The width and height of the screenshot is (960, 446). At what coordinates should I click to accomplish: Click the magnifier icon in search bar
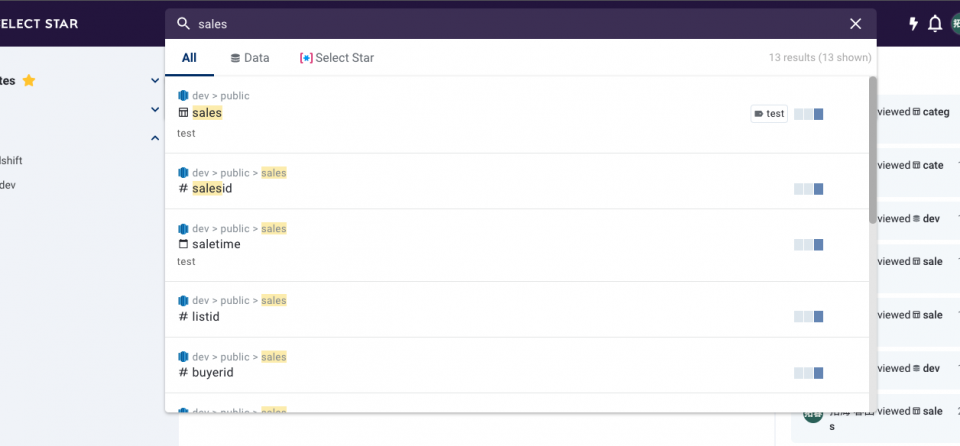pos(183,24)
